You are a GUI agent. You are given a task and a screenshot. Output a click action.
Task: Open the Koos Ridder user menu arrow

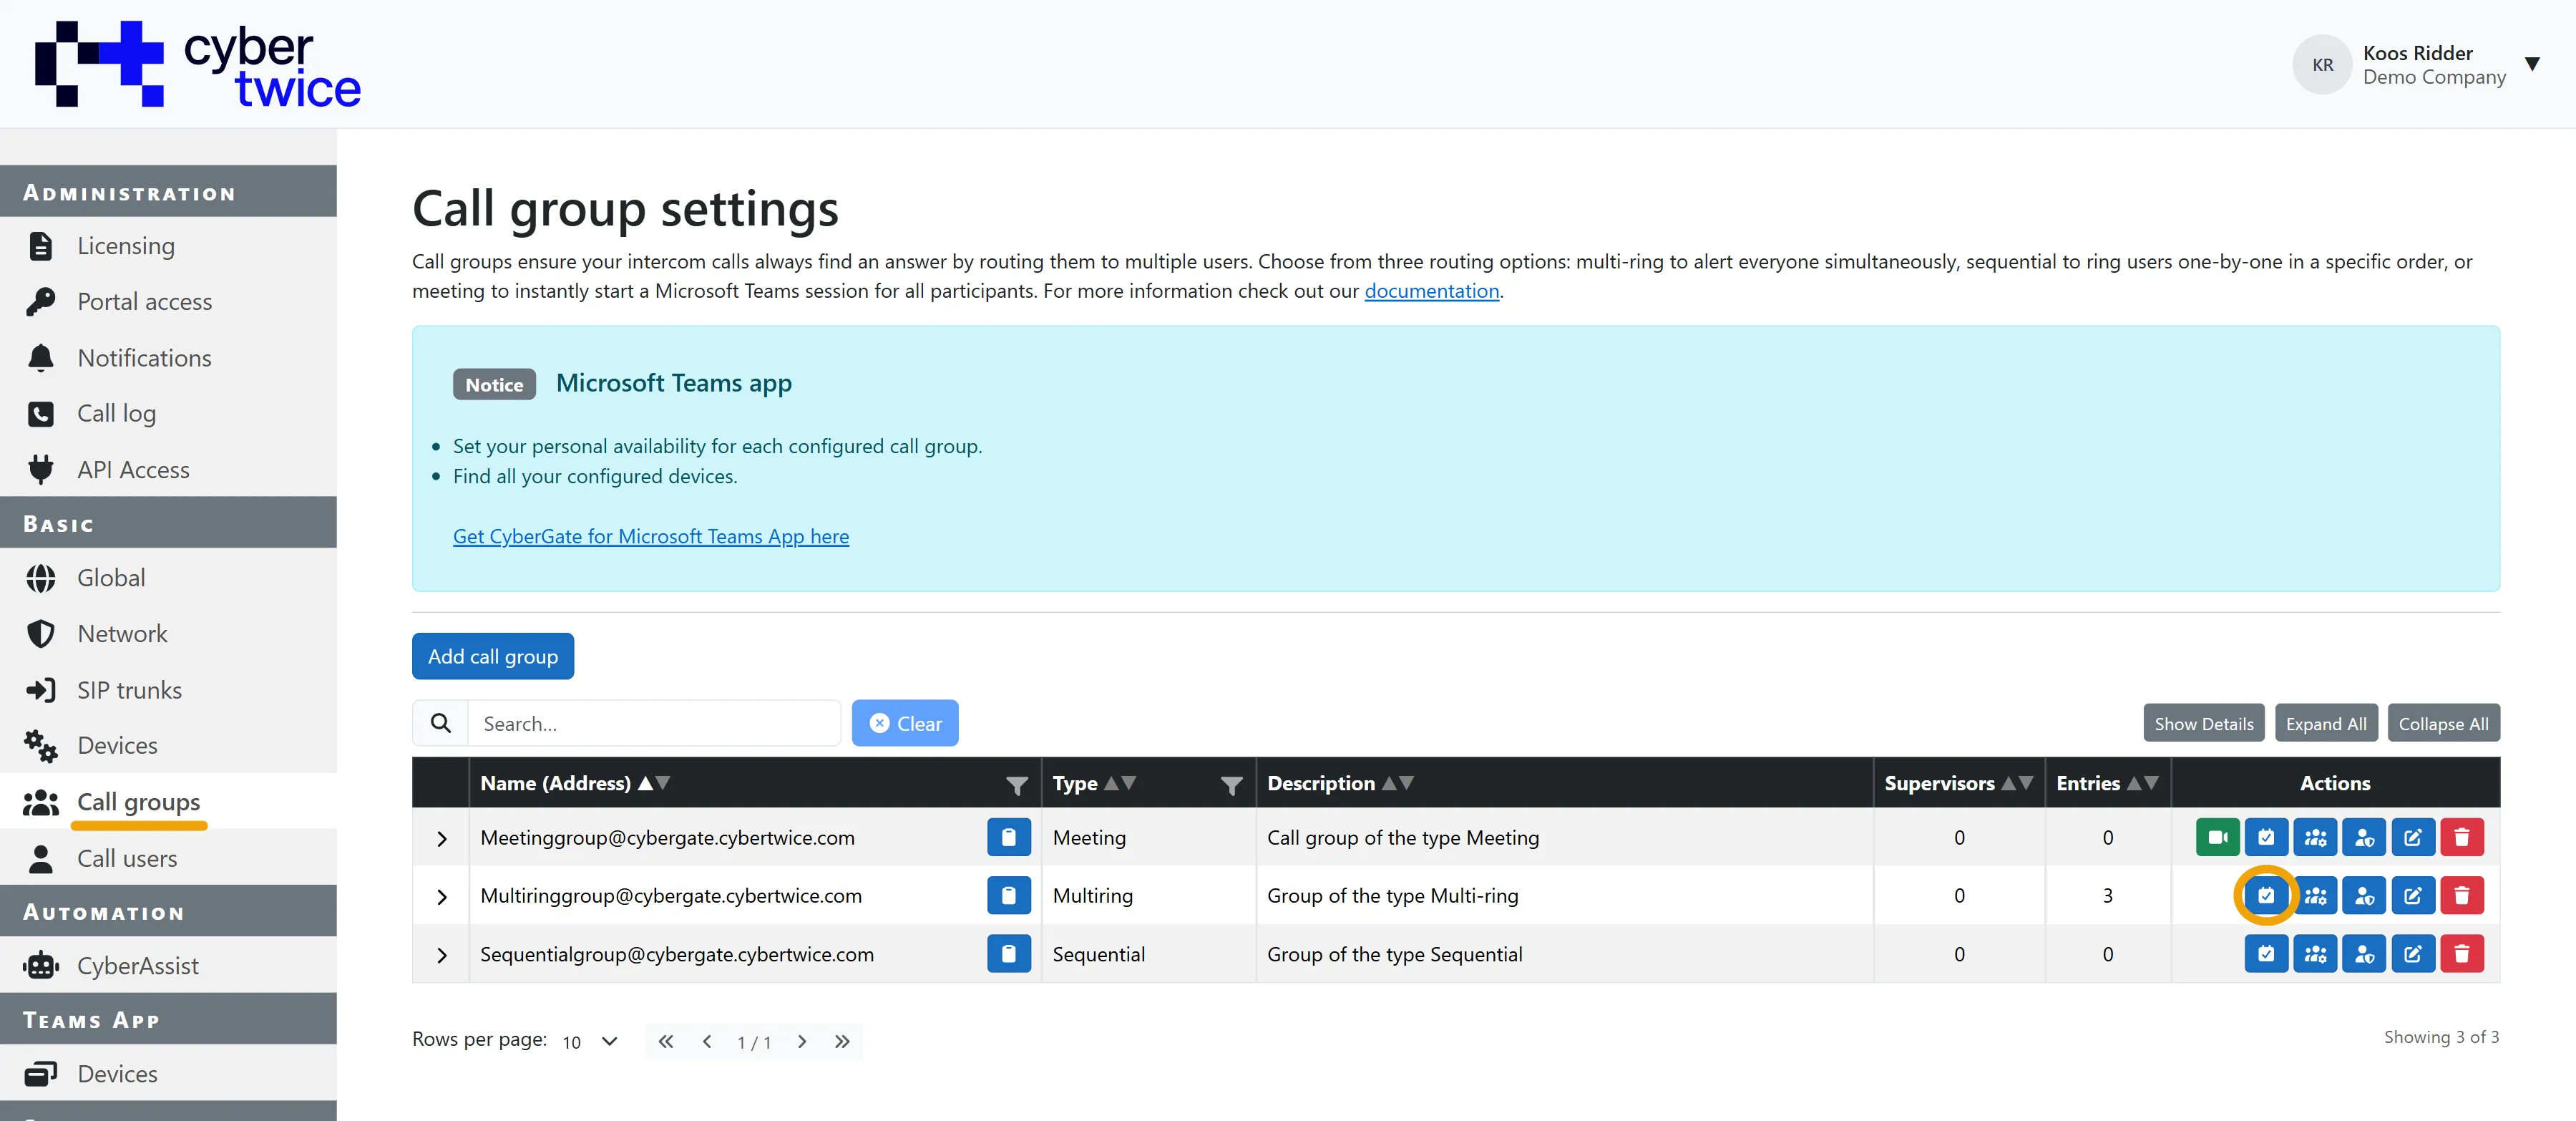coord(2532,64)
